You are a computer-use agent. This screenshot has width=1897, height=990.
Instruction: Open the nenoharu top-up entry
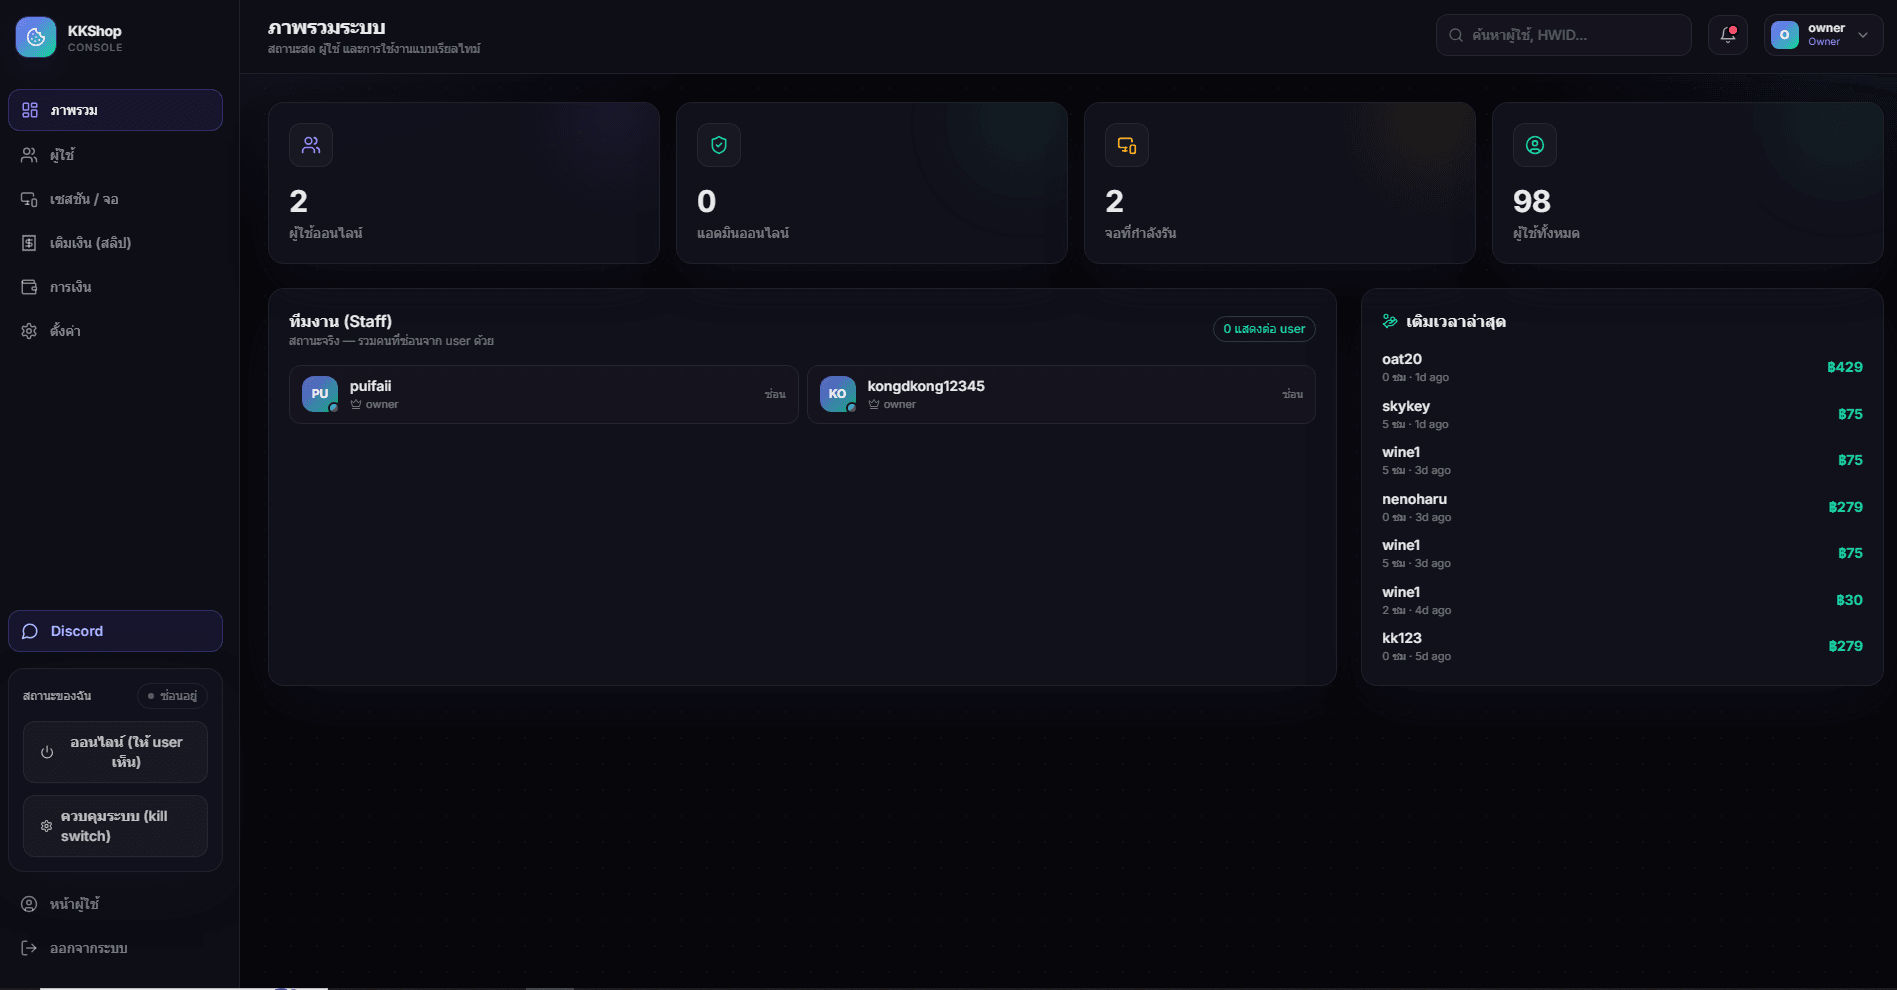click(x=1622, y=507)
